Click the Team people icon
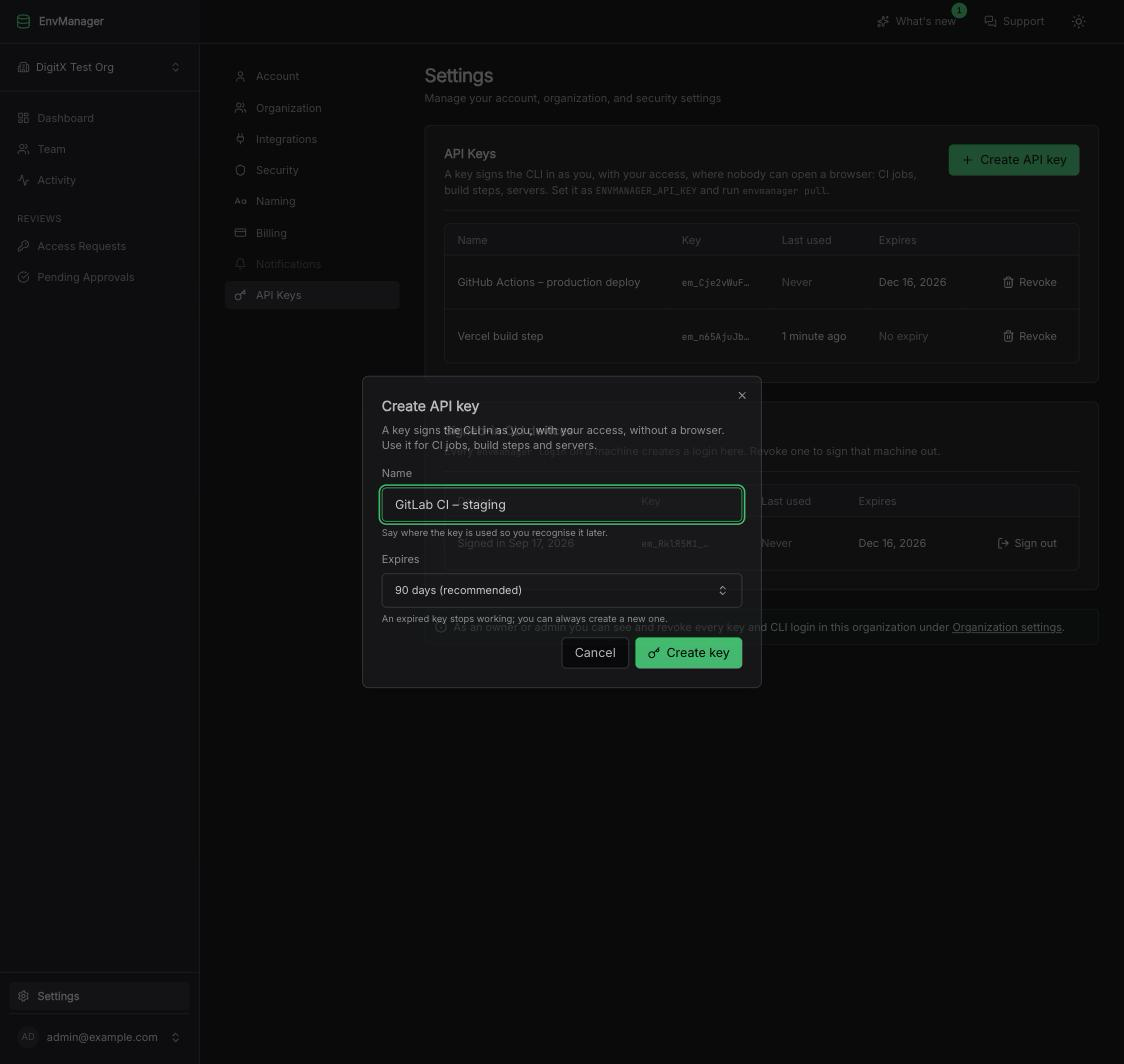The height and width of the screenshot is (1064, 1124). coord(24,149)
